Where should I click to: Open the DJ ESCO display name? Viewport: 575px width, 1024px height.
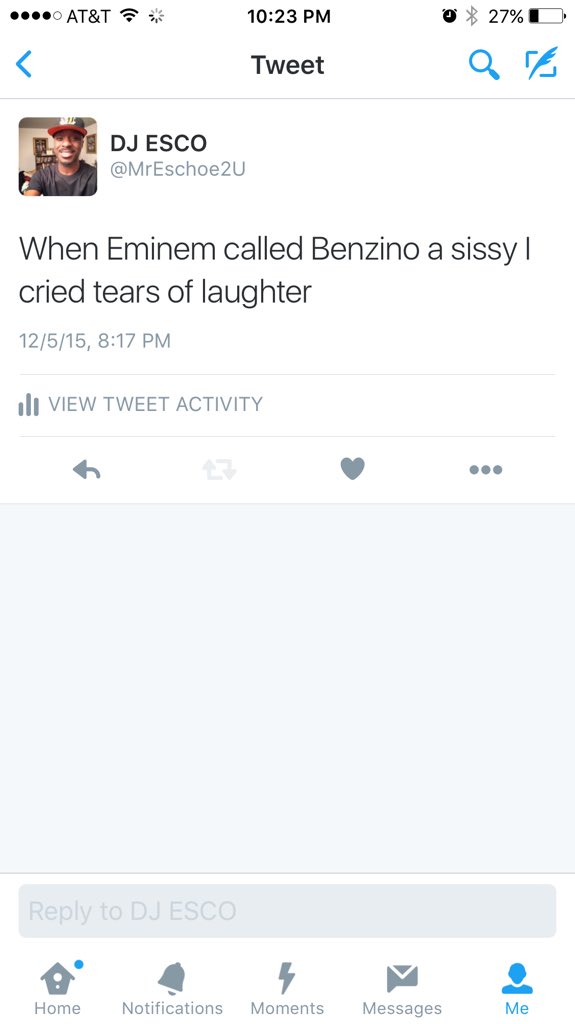[158, 143]
